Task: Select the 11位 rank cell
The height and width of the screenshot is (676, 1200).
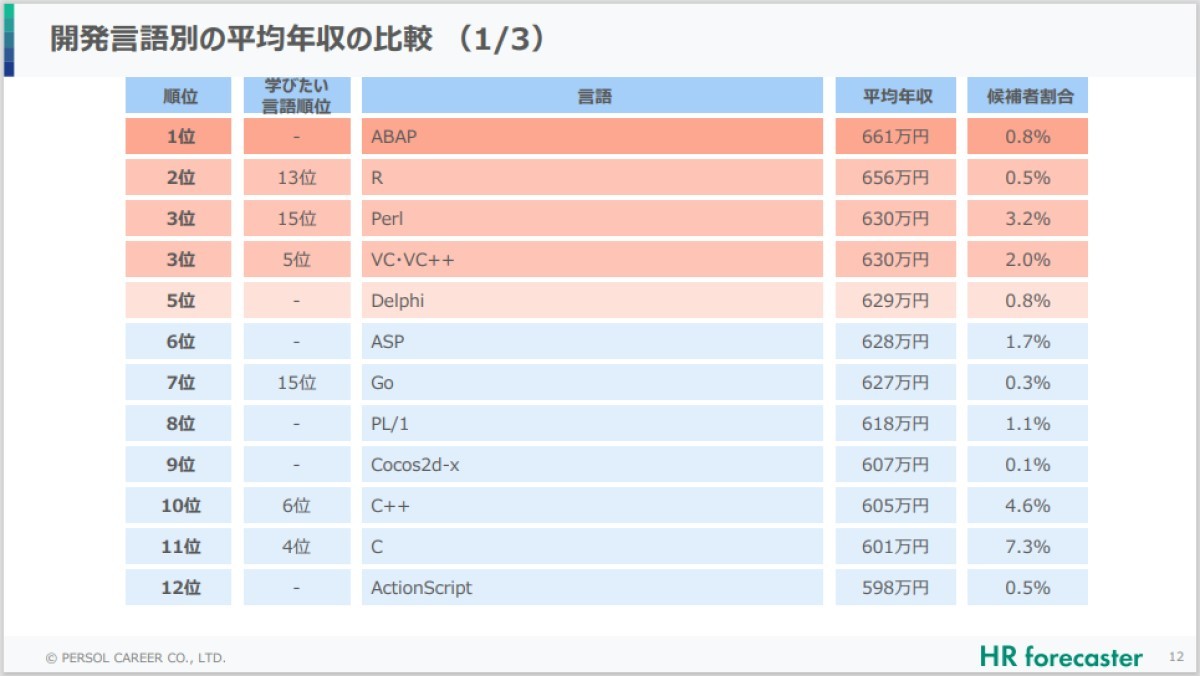Action: 178,546
